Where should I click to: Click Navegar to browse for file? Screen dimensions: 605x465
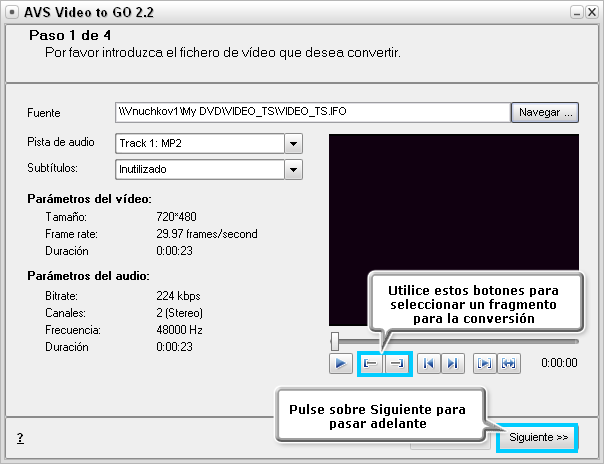tap(545, 112)
